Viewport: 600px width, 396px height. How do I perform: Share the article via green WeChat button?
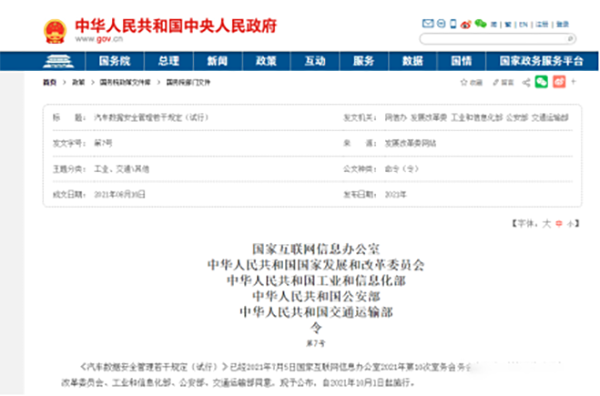(541, 82)
